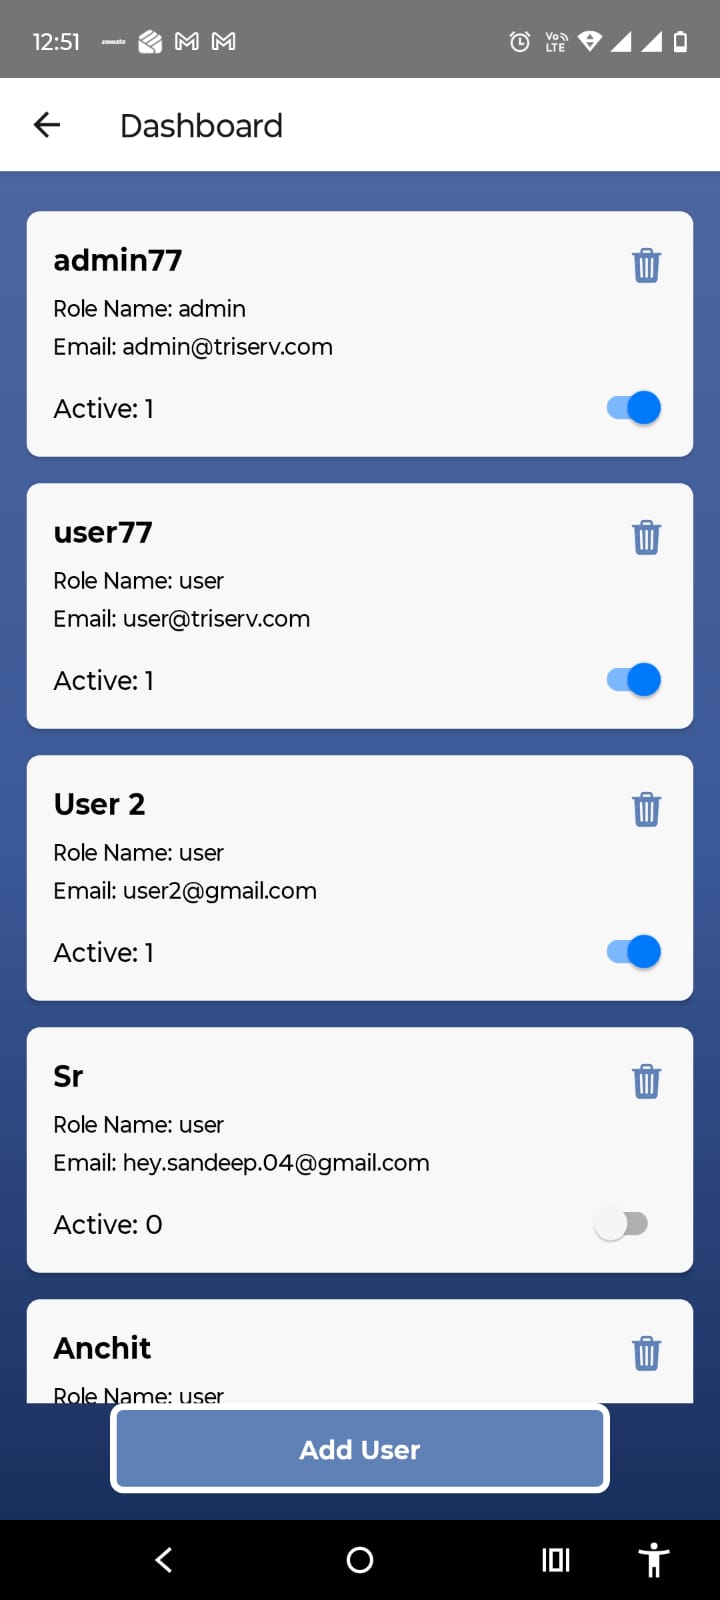720x1600 pixels.
Task: Delete the user77 account
Action: (x=646, y=537)
